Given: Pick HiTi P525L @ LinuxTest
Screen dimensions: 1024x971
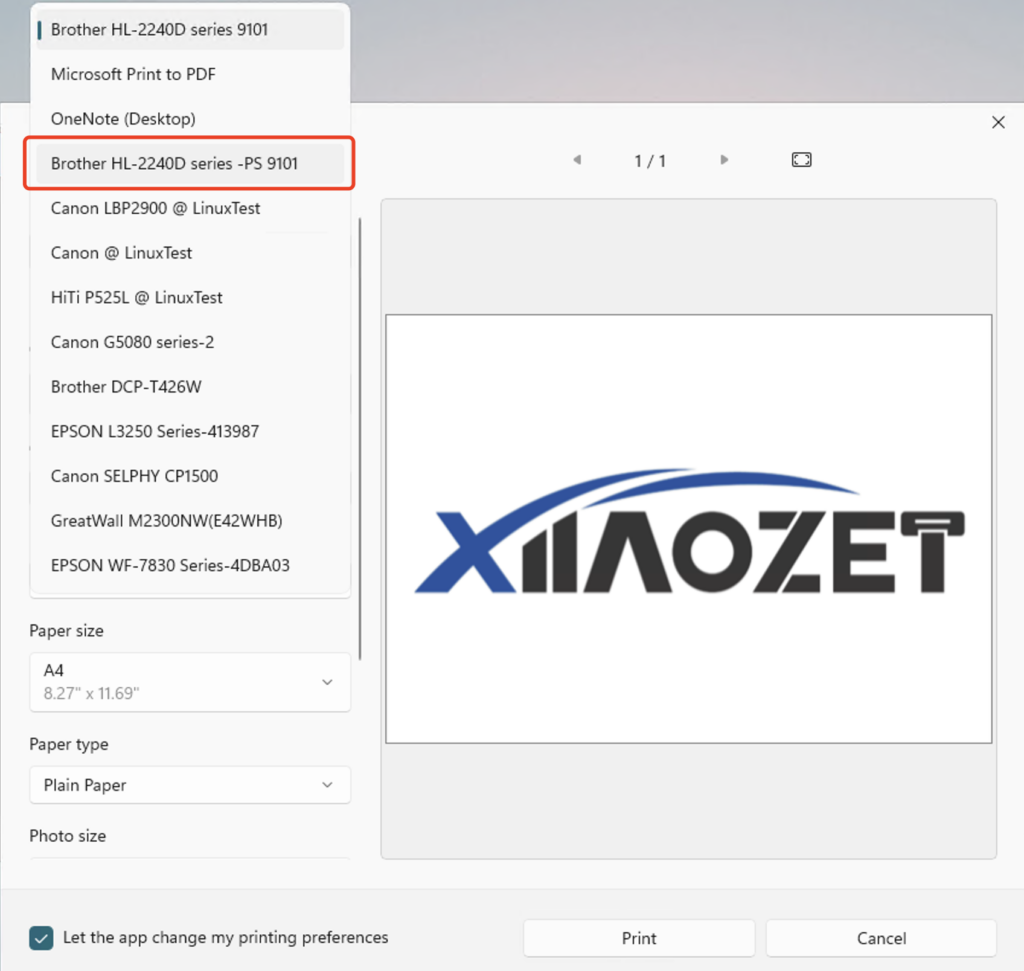Looking at the screenshot, I should click(190, 298).
